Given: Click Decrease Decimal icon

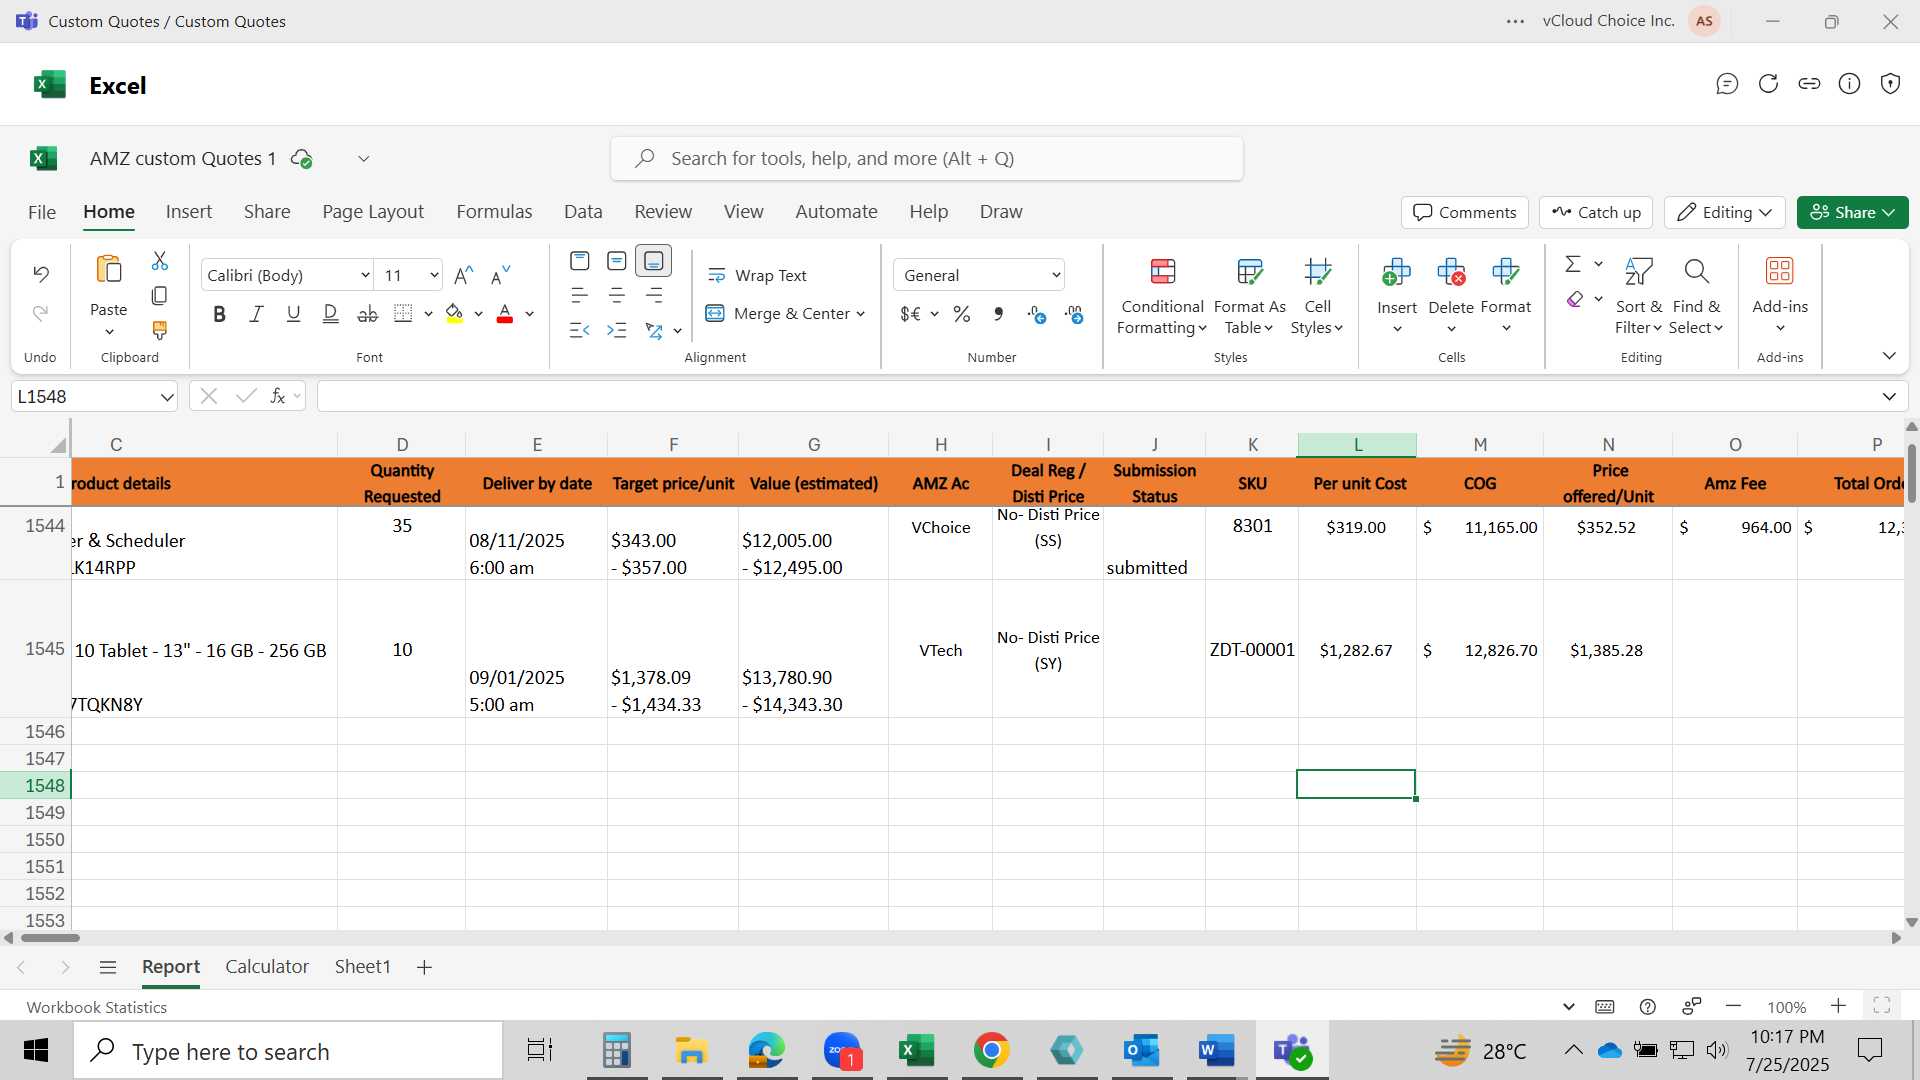Looking at the screenshot, I should 1074,315.
